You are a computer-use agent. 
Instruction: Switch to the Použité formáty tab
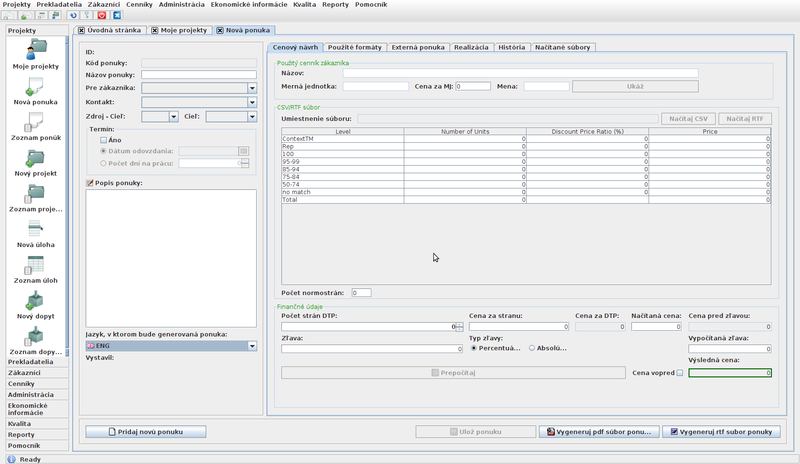tap(355, 47)
